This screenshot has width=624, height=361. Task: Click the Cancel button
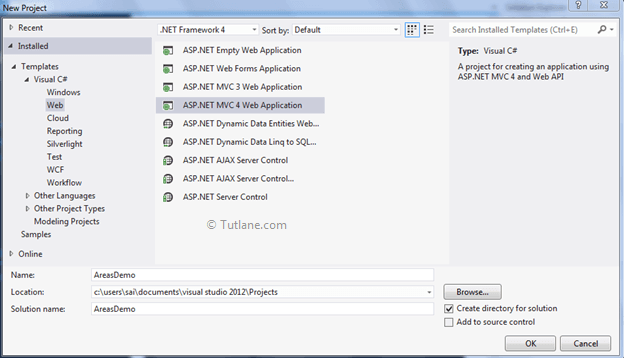585,343
